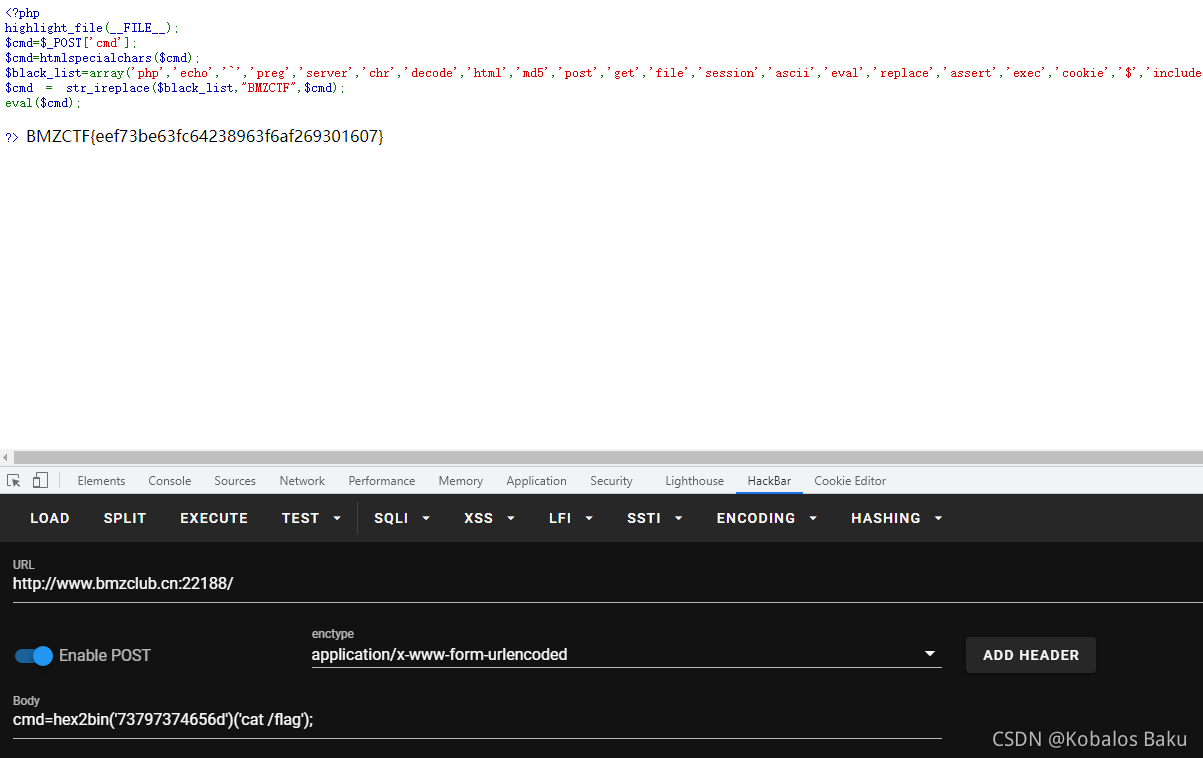The height and width of the screenshot is (758, 1203).
Task: Open the Application tab
Action: pyautogui.click(x=537, y=481)
